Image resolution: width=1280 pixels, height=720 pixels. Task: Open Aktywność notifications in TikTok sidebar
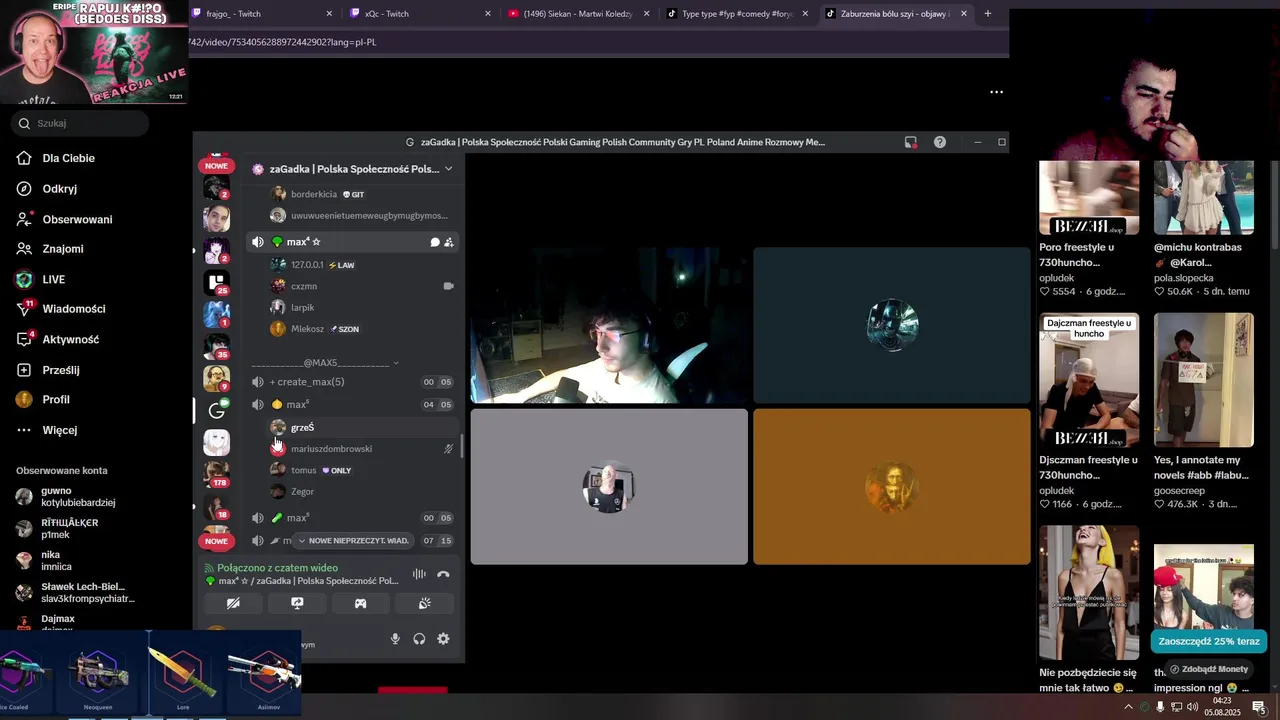click(70, 340)
